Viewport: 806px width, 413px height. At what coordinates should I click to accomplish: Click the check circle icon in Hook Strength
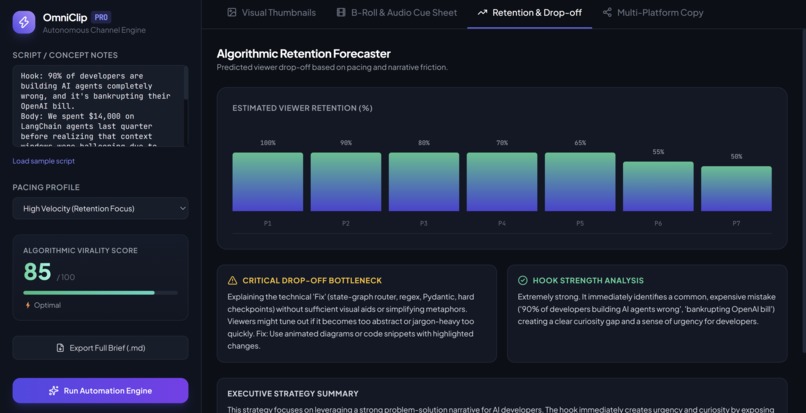coord(522,280)
